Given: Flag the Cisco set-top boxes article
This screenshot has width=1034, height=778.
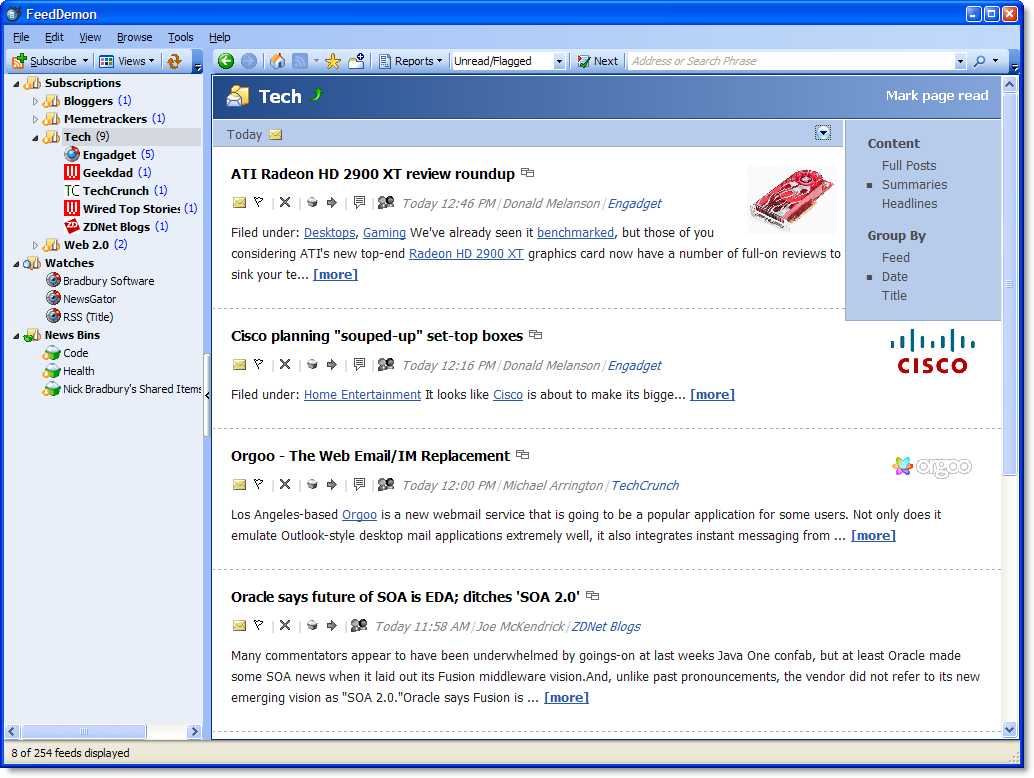Looking at the screenshot, I should (258, 365).
